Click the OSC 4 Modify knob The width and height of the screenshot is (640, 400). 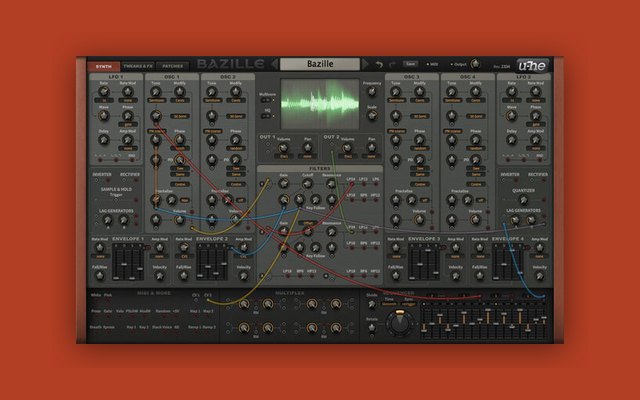click(x=476, y=92)
